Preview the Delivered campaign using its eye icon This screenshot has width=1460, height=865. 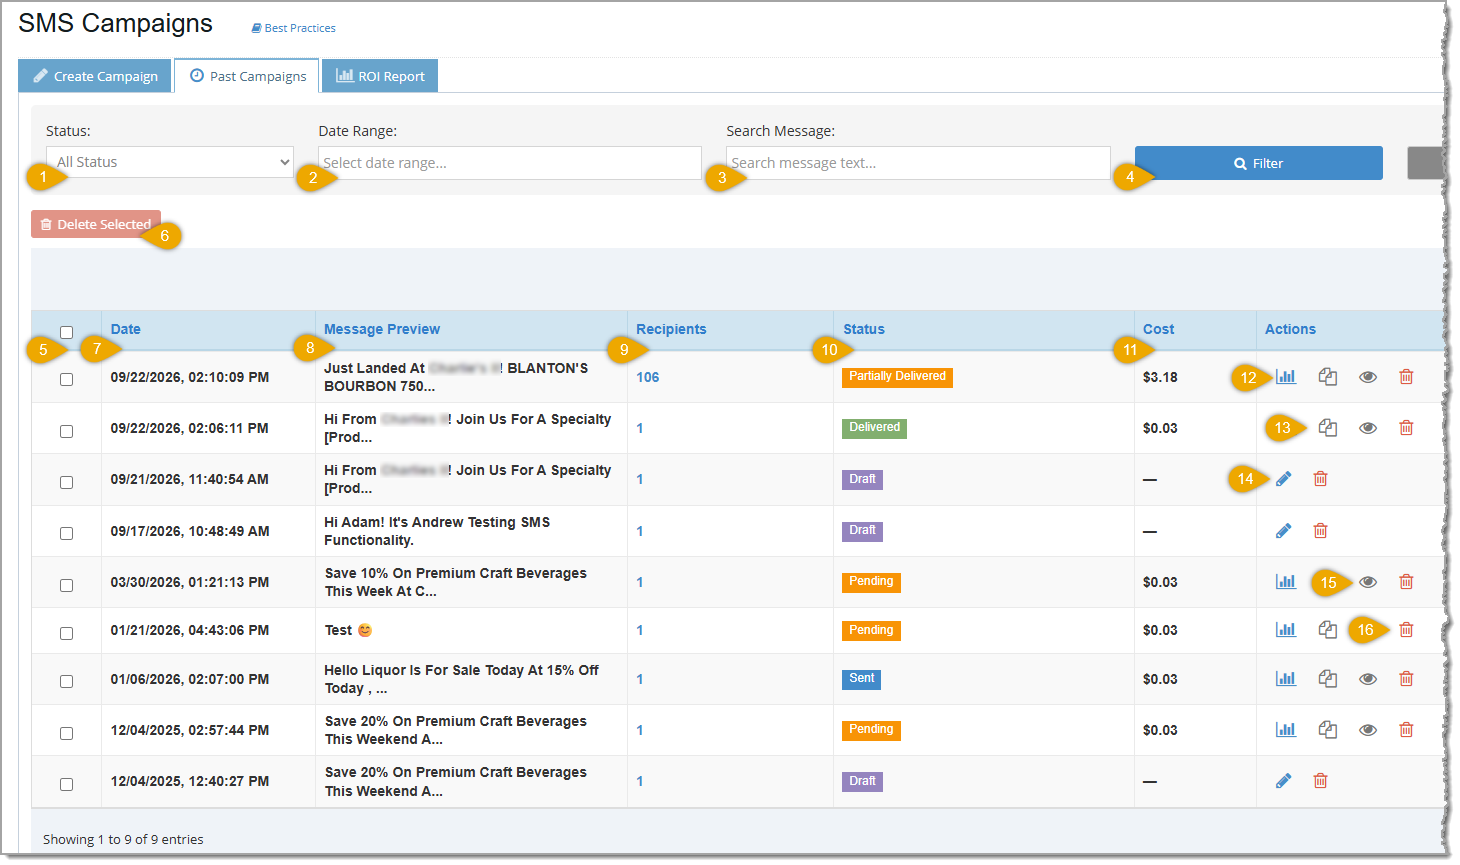click(x=1368, y=428)
